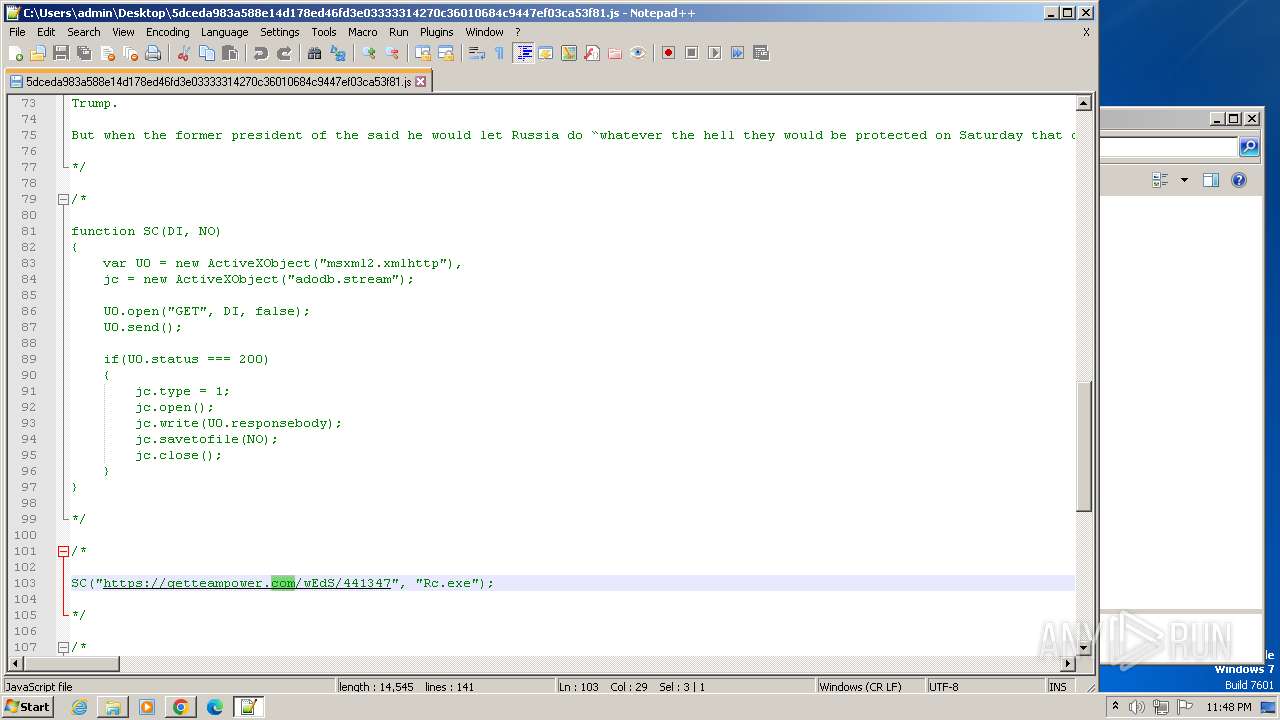Click the Redo arrow icon
The height and width of the screenshot is (720, 1280).
(284, 53)
